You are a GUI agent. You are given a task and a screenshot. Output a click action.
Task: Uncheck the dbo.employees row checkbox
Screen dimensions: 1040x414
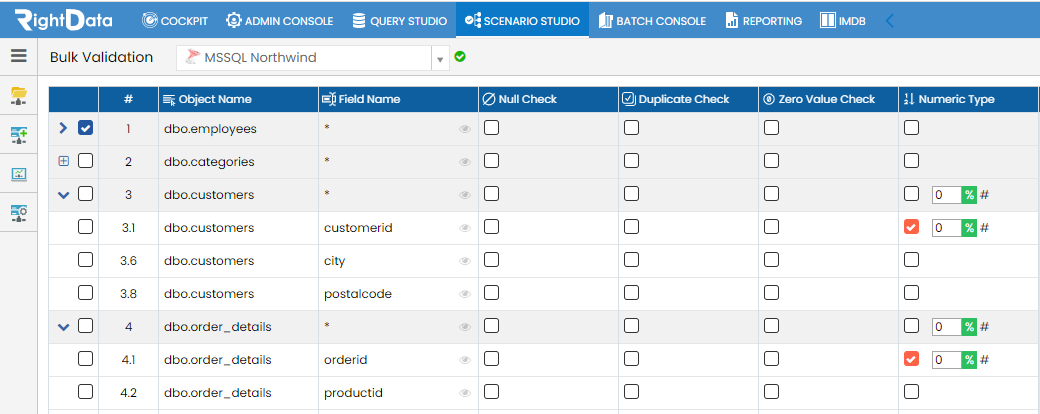86,128
